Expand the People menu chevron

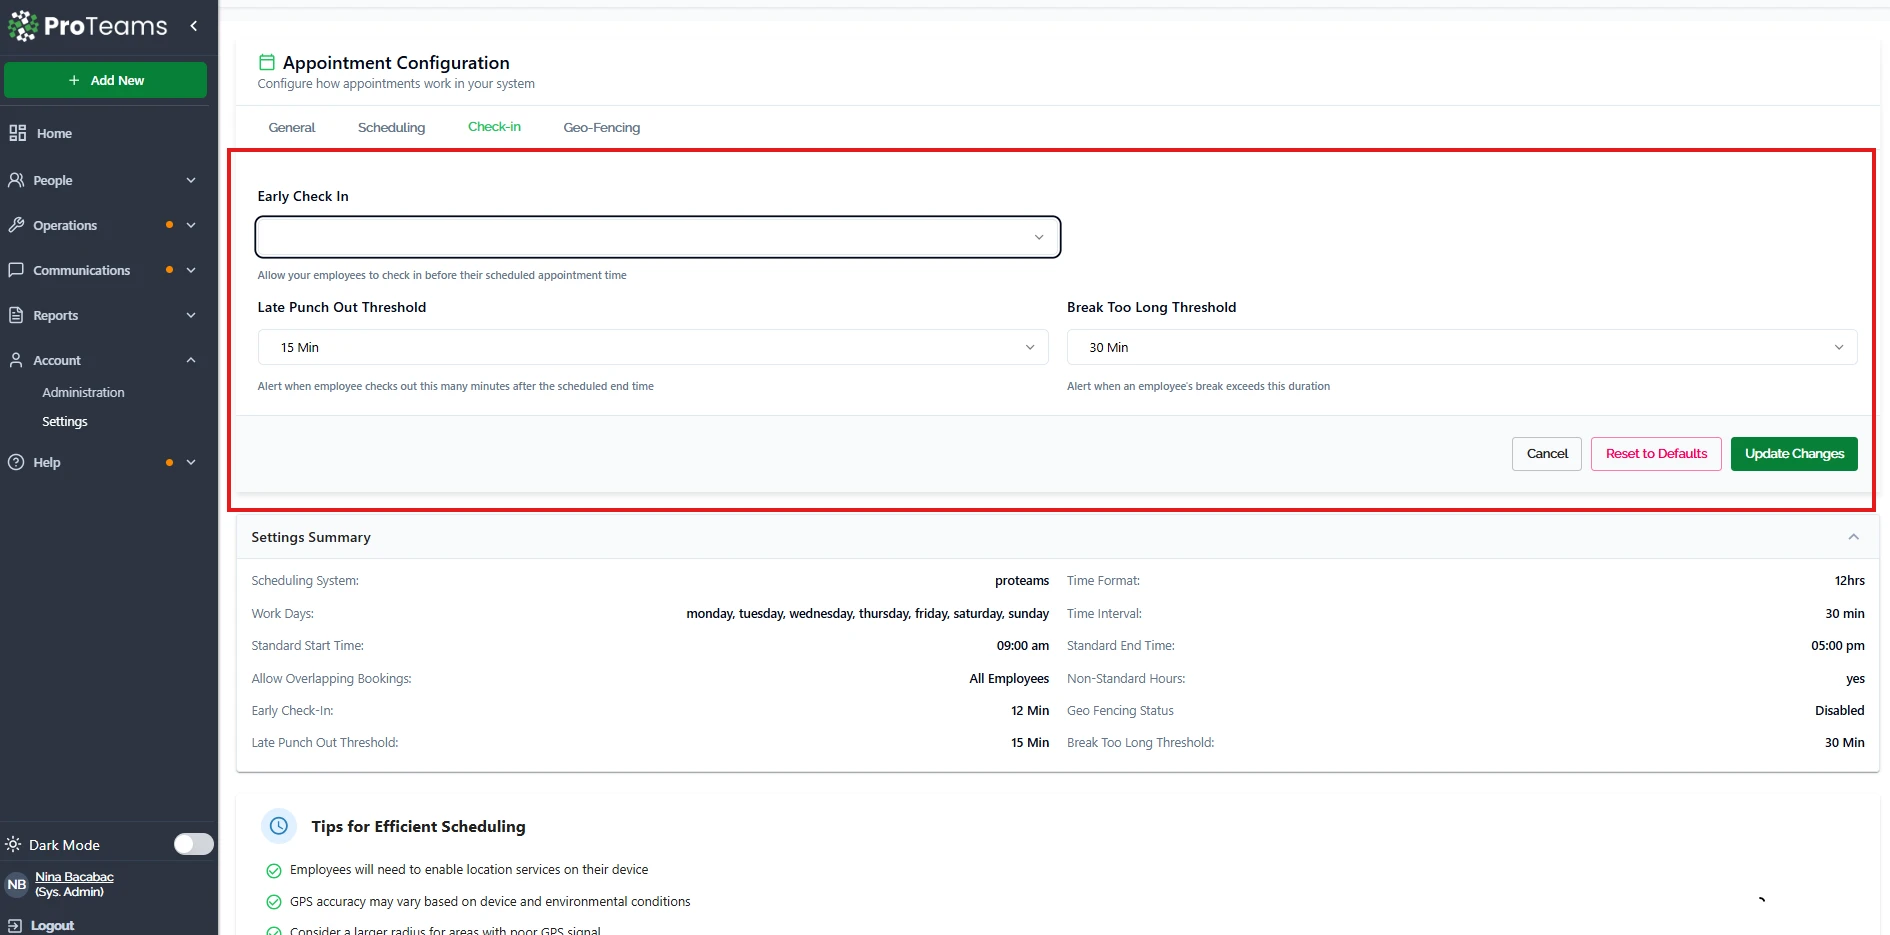pos(191,180)
